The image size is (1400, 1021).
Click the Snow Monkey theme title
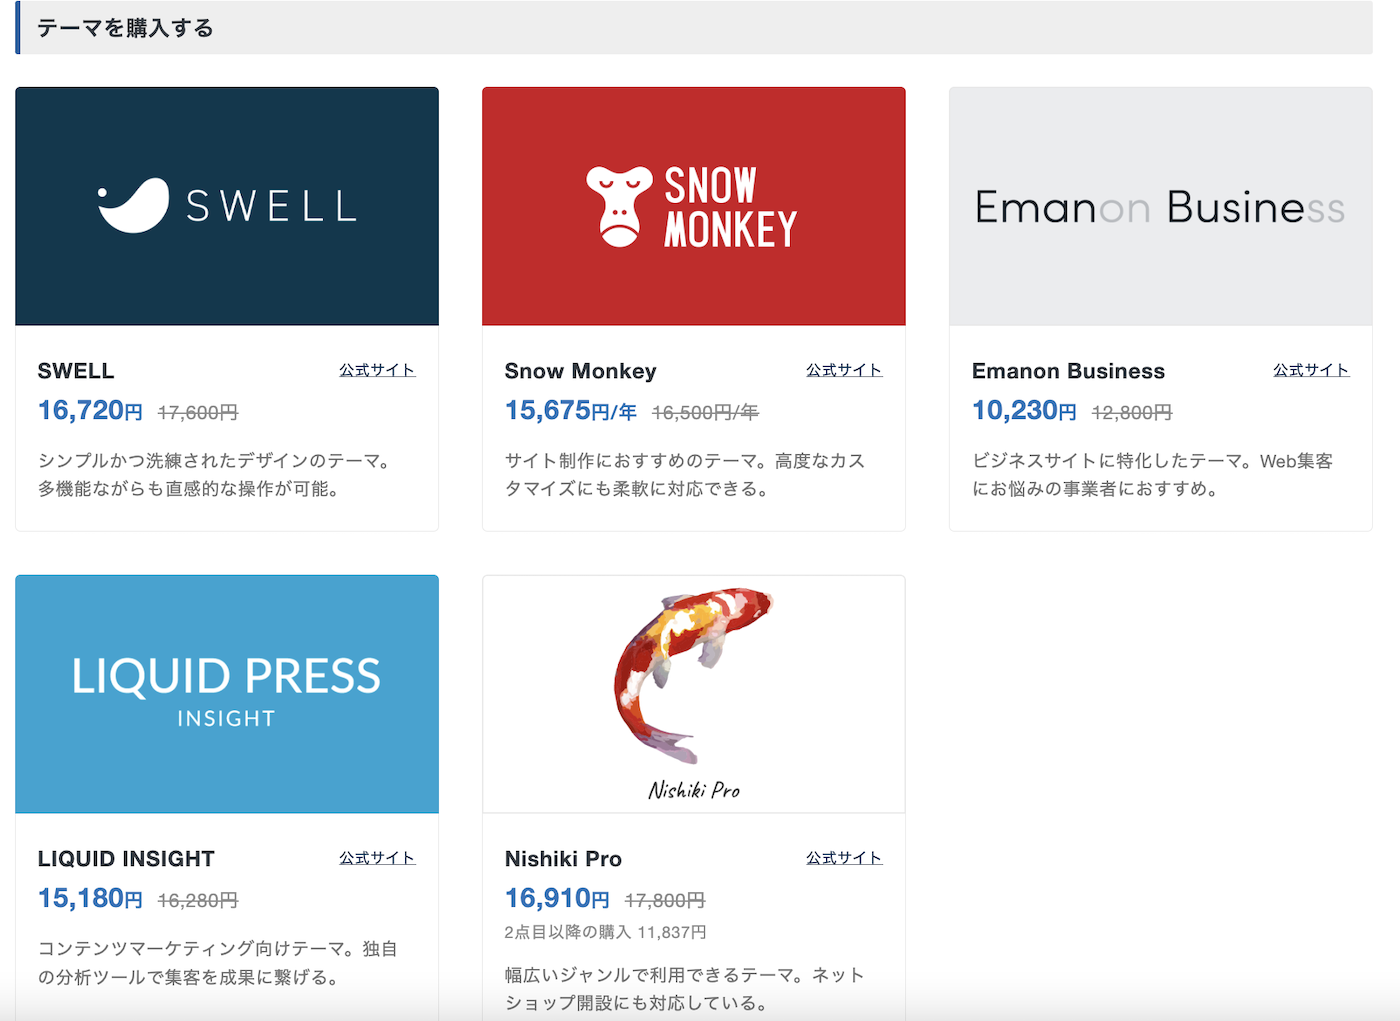pyautogui.click(x=580, y=371)
